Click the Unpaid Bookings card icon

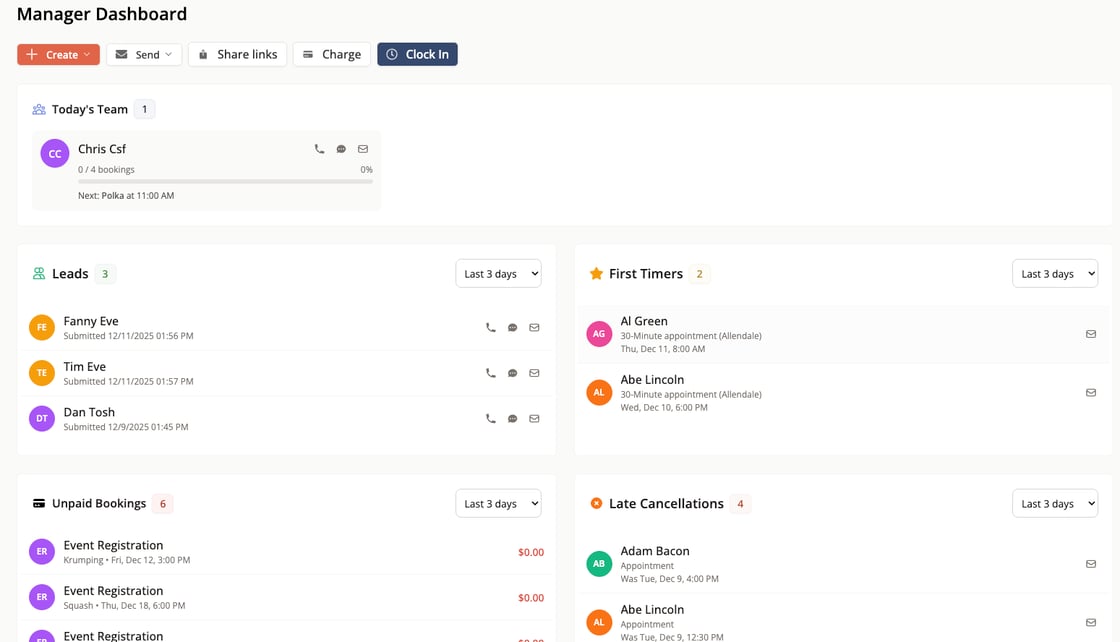39,503
